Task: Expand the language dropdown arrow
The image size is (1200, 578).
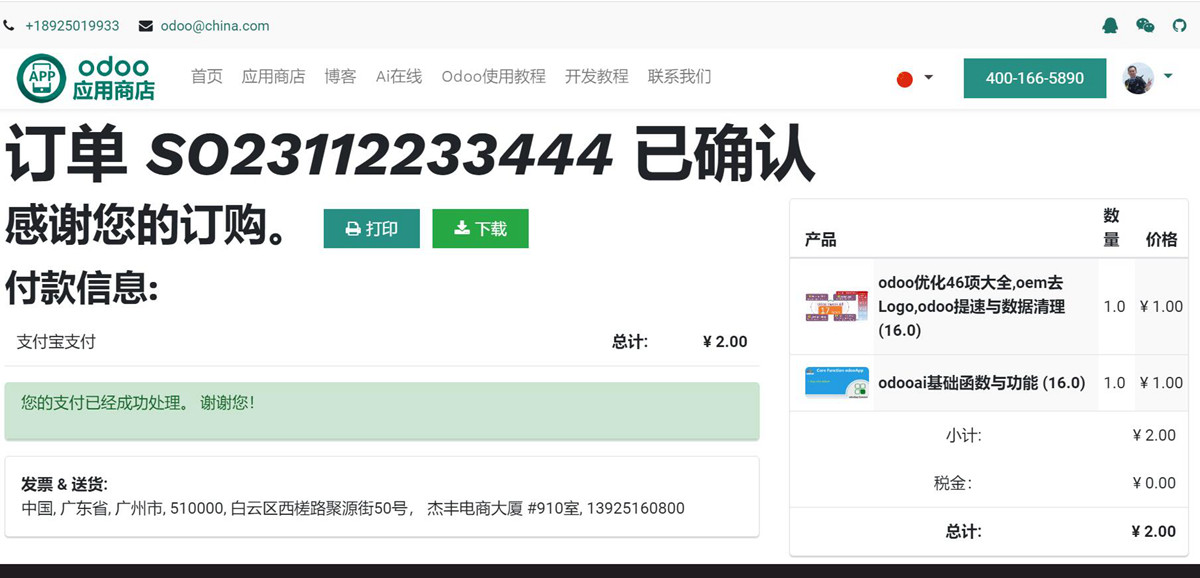Action: coord(928,77)
